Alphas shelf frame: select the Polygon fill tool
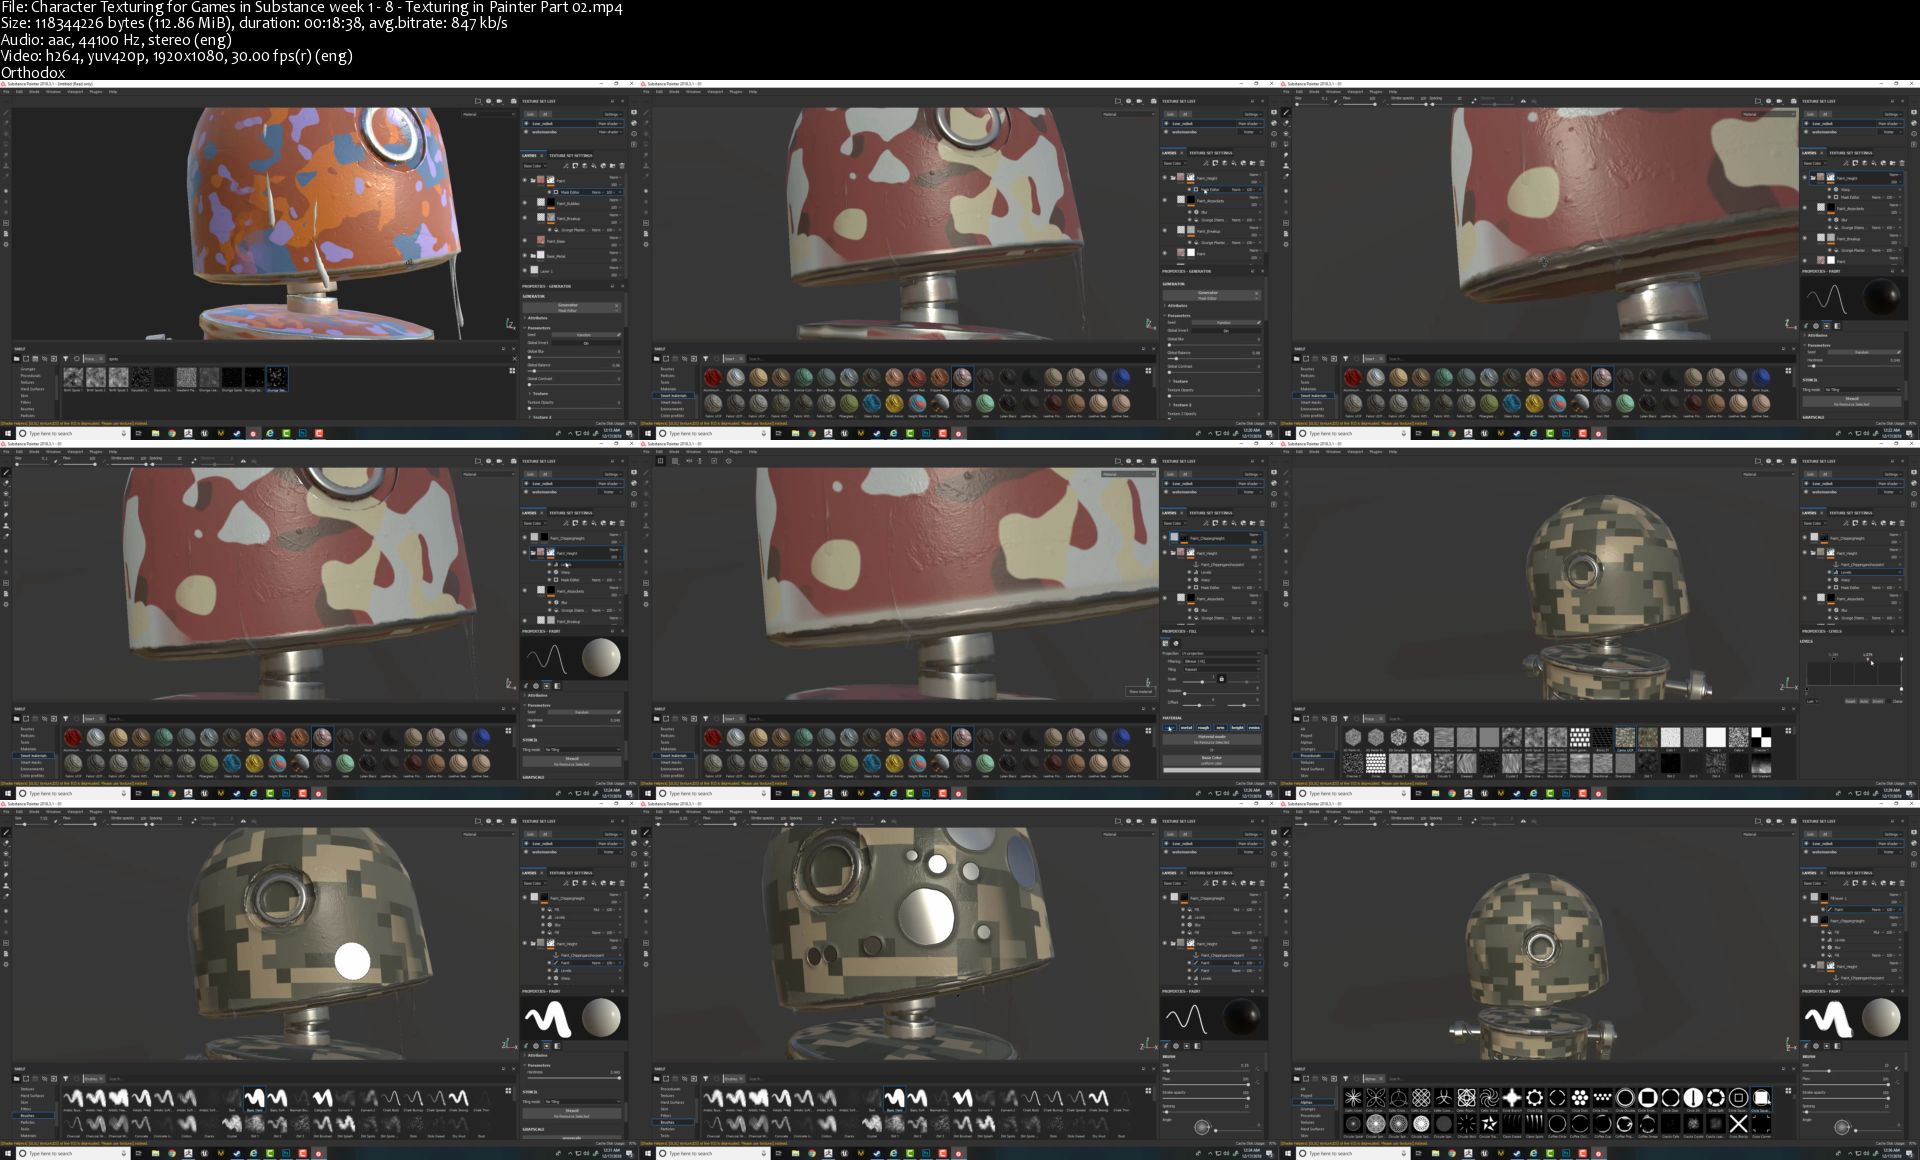Screen dimensions: 1920x1160 tap(1286, 864)
